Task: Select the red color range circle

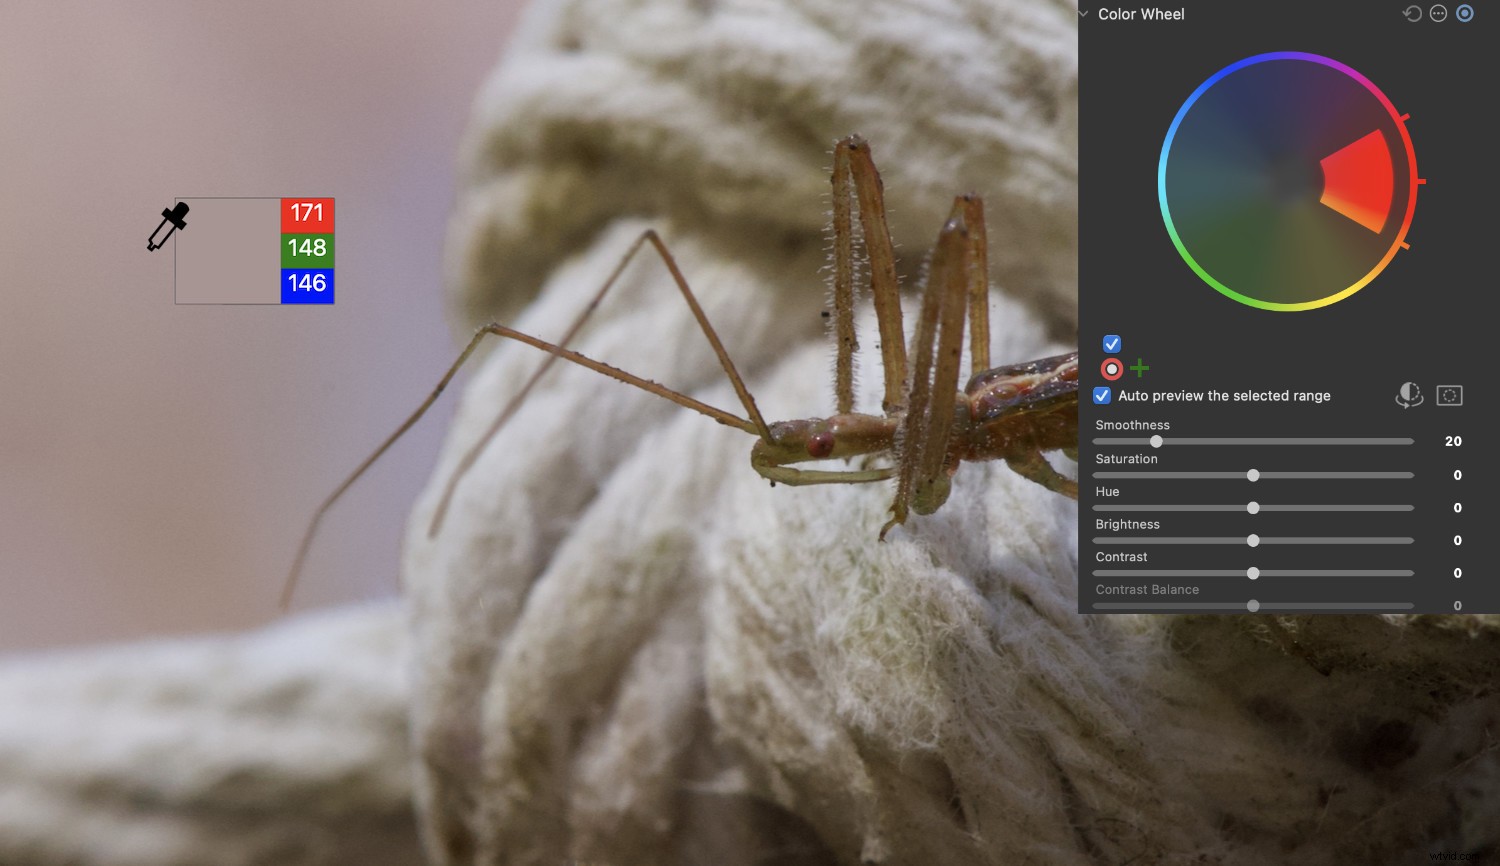Action: coord(1112,368)
